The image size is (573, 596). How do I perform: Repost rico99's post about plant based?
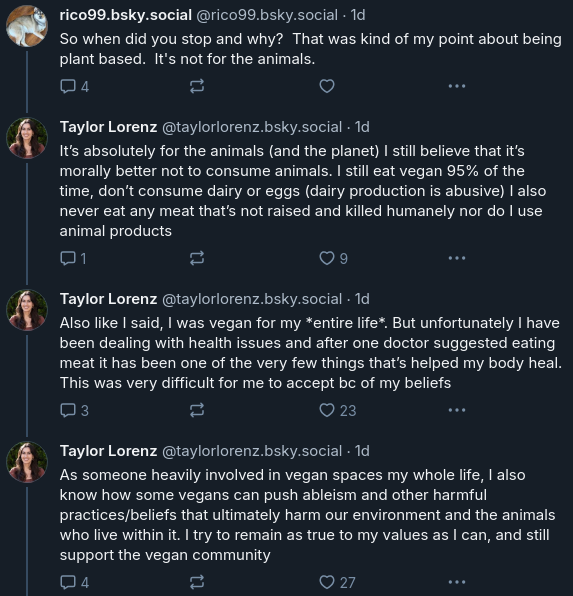pyautogui.click(x=197, y=86)
